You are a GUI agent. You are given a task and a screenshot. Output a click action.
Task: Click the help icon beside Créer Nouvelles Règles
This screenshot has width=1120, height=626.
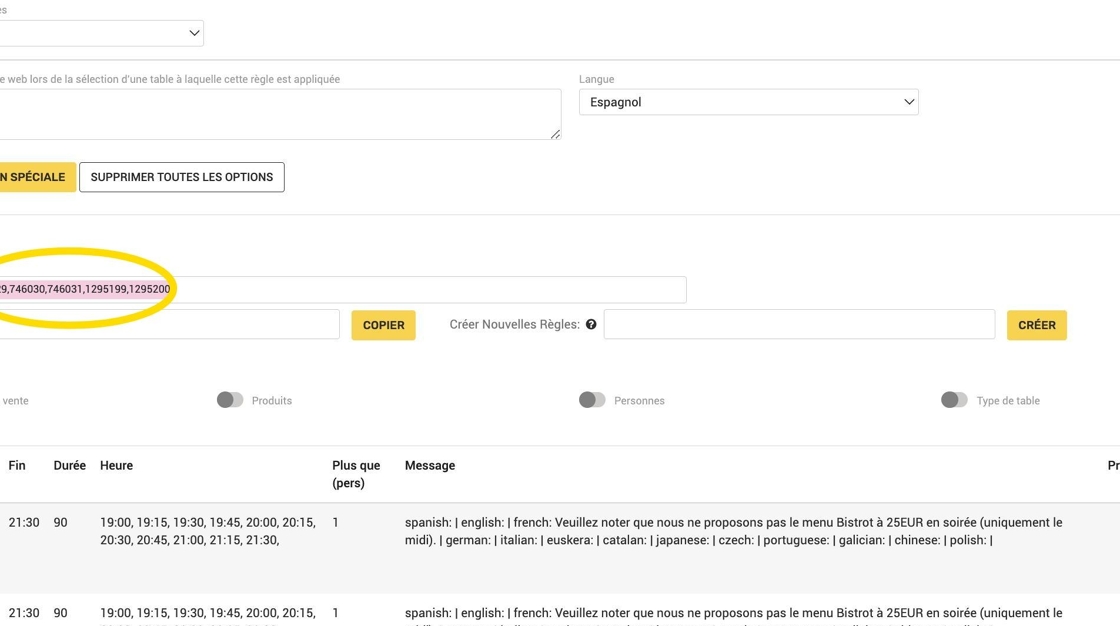[591, 325]
